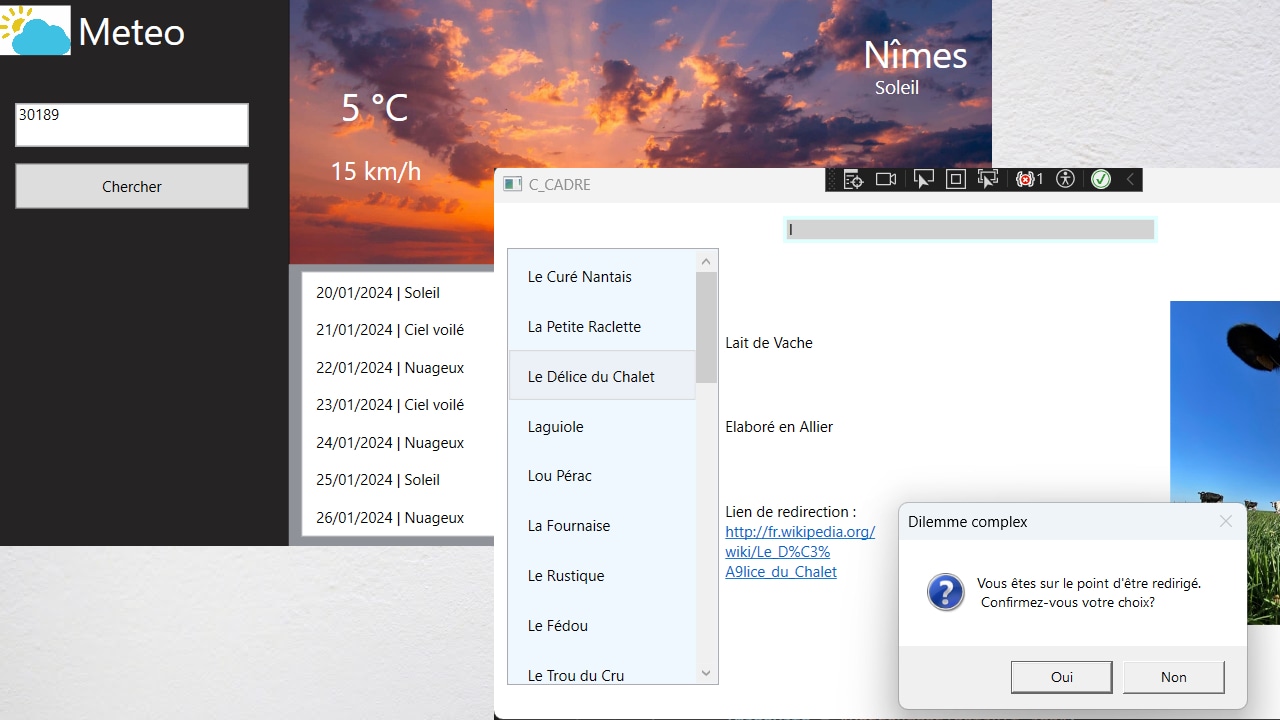Click the cheese list scrollbar thumb
Viewport: 1280px width, 720px height.
tap(706, 327)
